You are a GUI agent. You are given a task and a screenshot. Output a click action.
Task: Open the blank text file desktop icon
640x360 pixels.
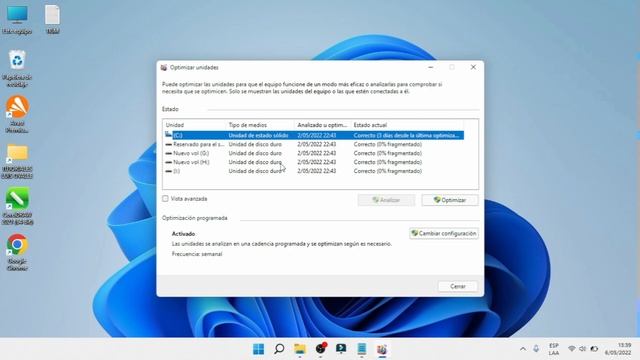click(52, 19)
